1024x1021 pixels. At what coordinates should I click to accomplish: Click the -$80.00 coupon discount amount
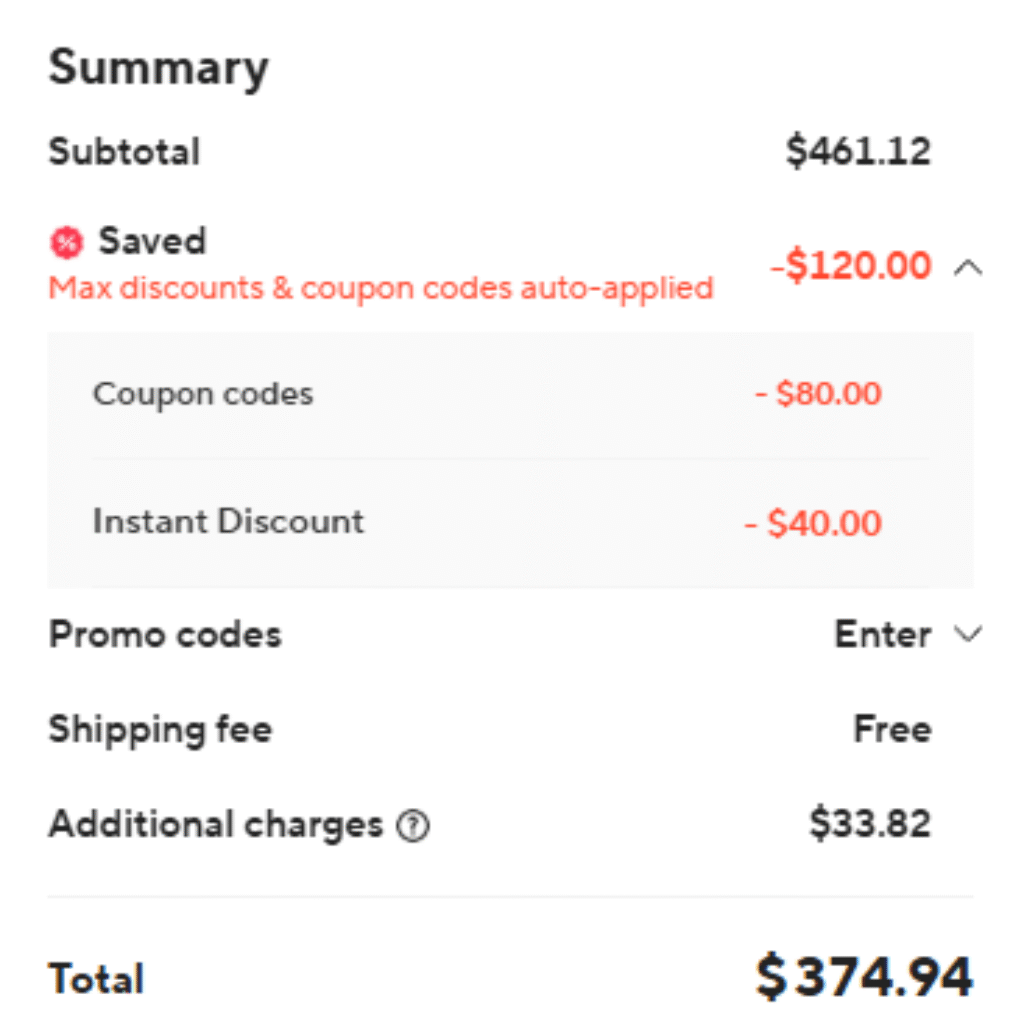click(x=818, y=393)
